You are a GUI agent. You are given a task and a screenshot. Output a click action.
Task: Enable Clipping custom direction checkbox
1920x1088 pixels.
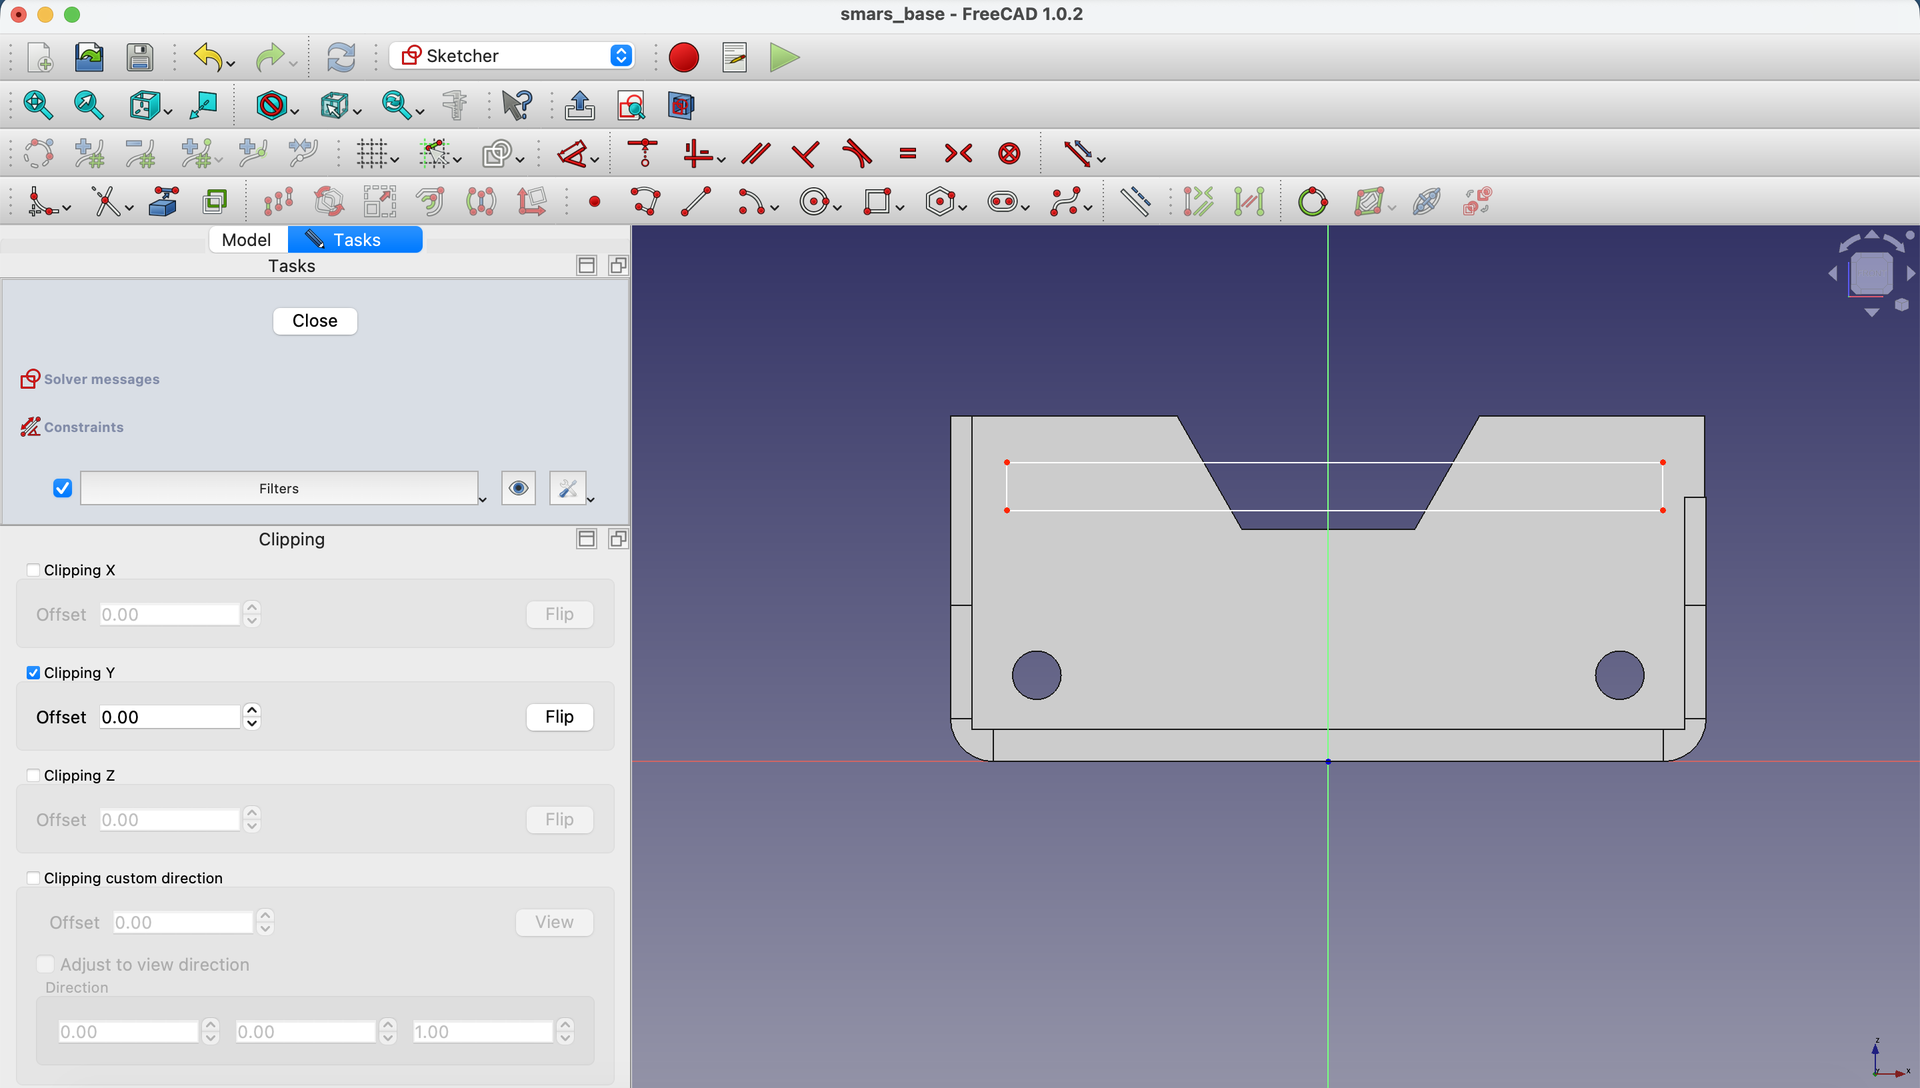[x=33, y=878]
